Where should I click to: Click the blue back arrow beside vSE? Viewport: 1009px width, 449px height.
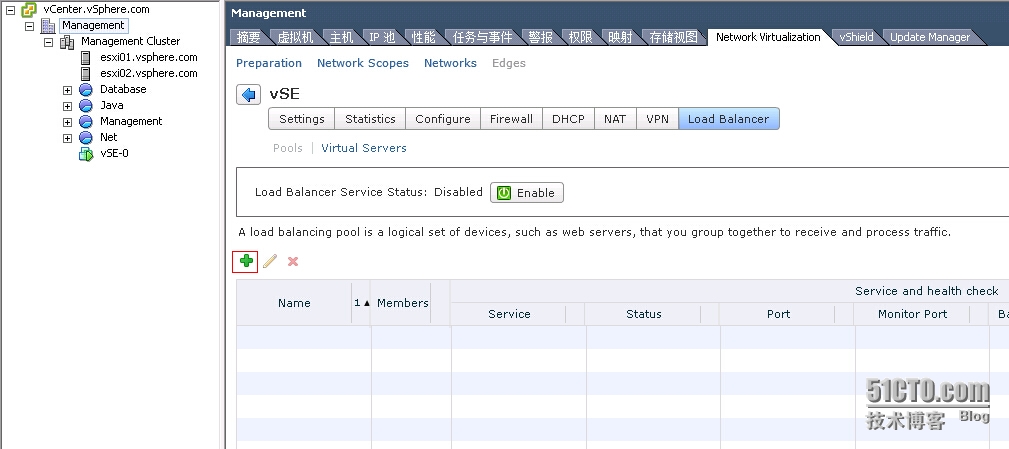point(248,95)
